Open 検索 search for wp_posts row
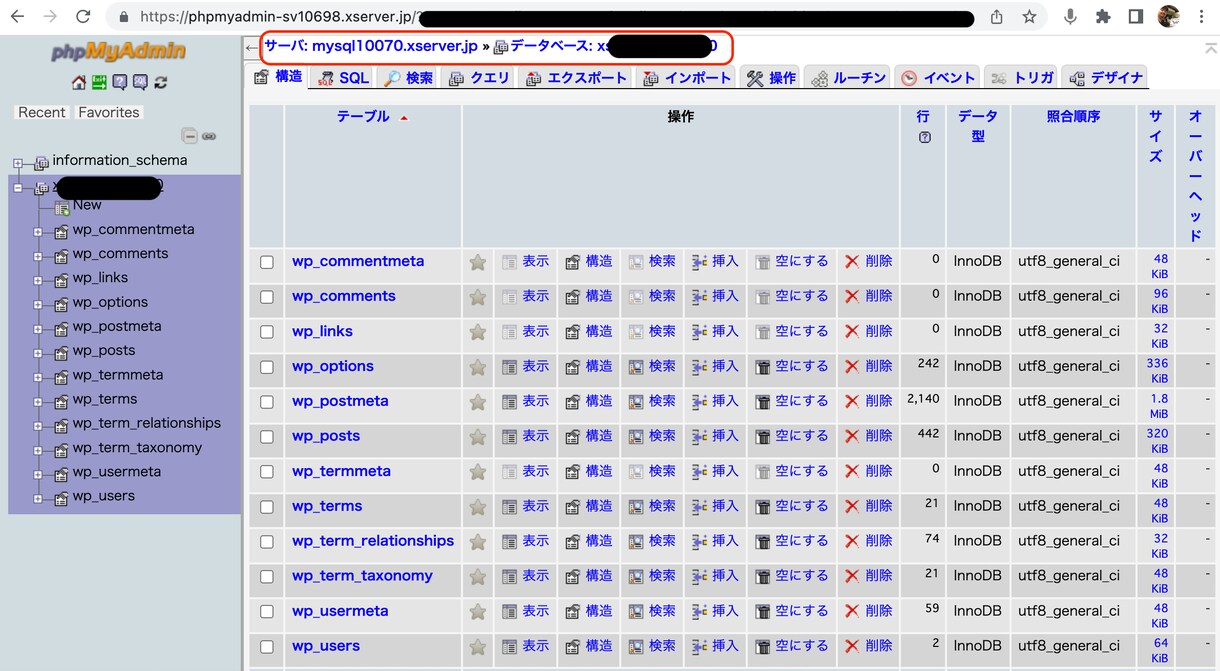This screenshot has width=1220, height=671. click(652, 437)
